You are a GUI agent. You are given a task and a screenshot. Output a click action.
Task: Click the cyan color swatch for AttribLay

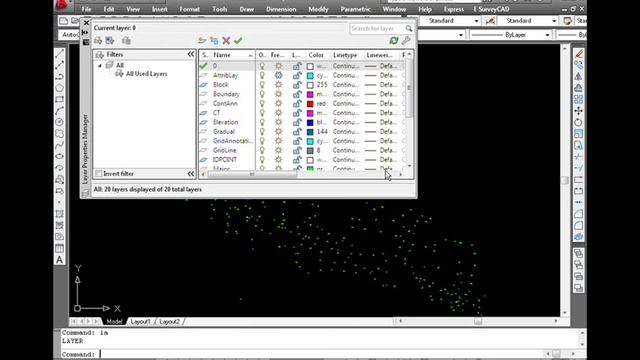(310, 76)
